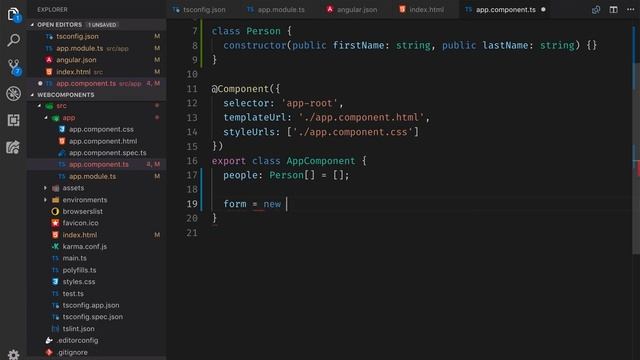Click line number 19 in gutter
Image resolution: width=640 pixels, height=360 pixels.
pos(192,204)
